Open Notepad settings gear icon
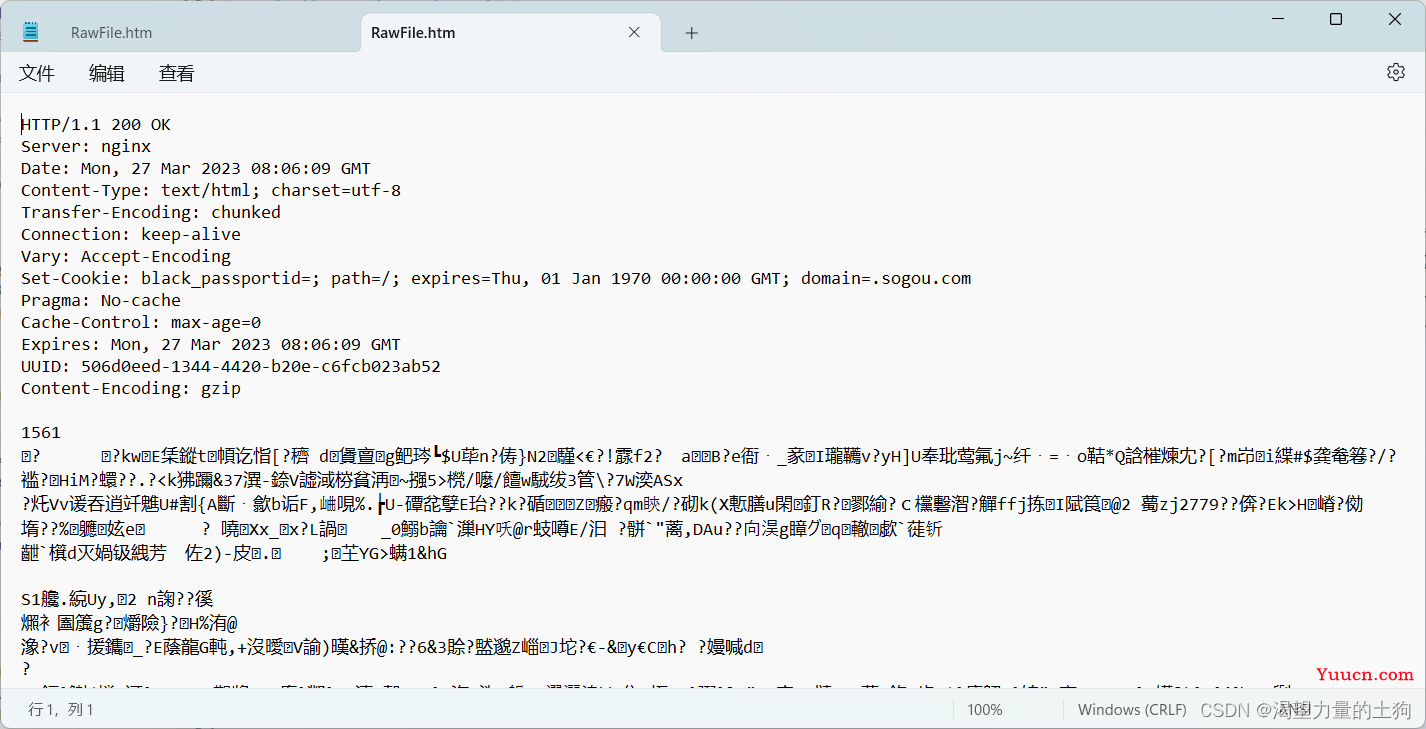The width and height of the screenshot is (1426, 729). (1396, 72)
